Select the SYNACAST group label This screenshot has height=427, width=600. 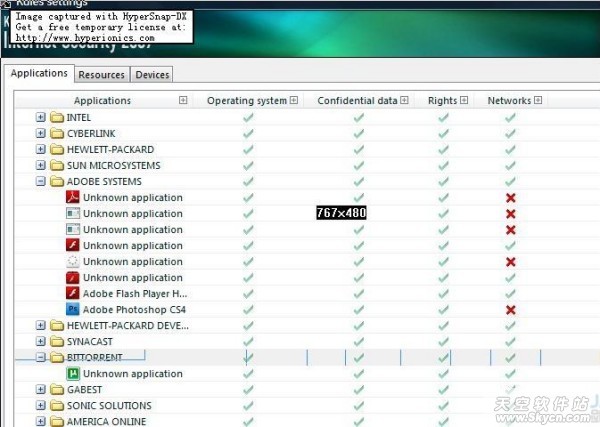click(x=90, y=341)
